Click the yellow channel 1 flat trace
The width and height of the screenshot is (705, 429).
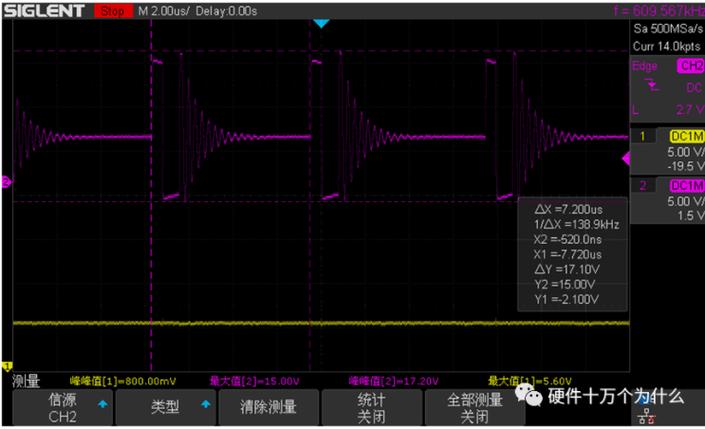click(321, 323)
